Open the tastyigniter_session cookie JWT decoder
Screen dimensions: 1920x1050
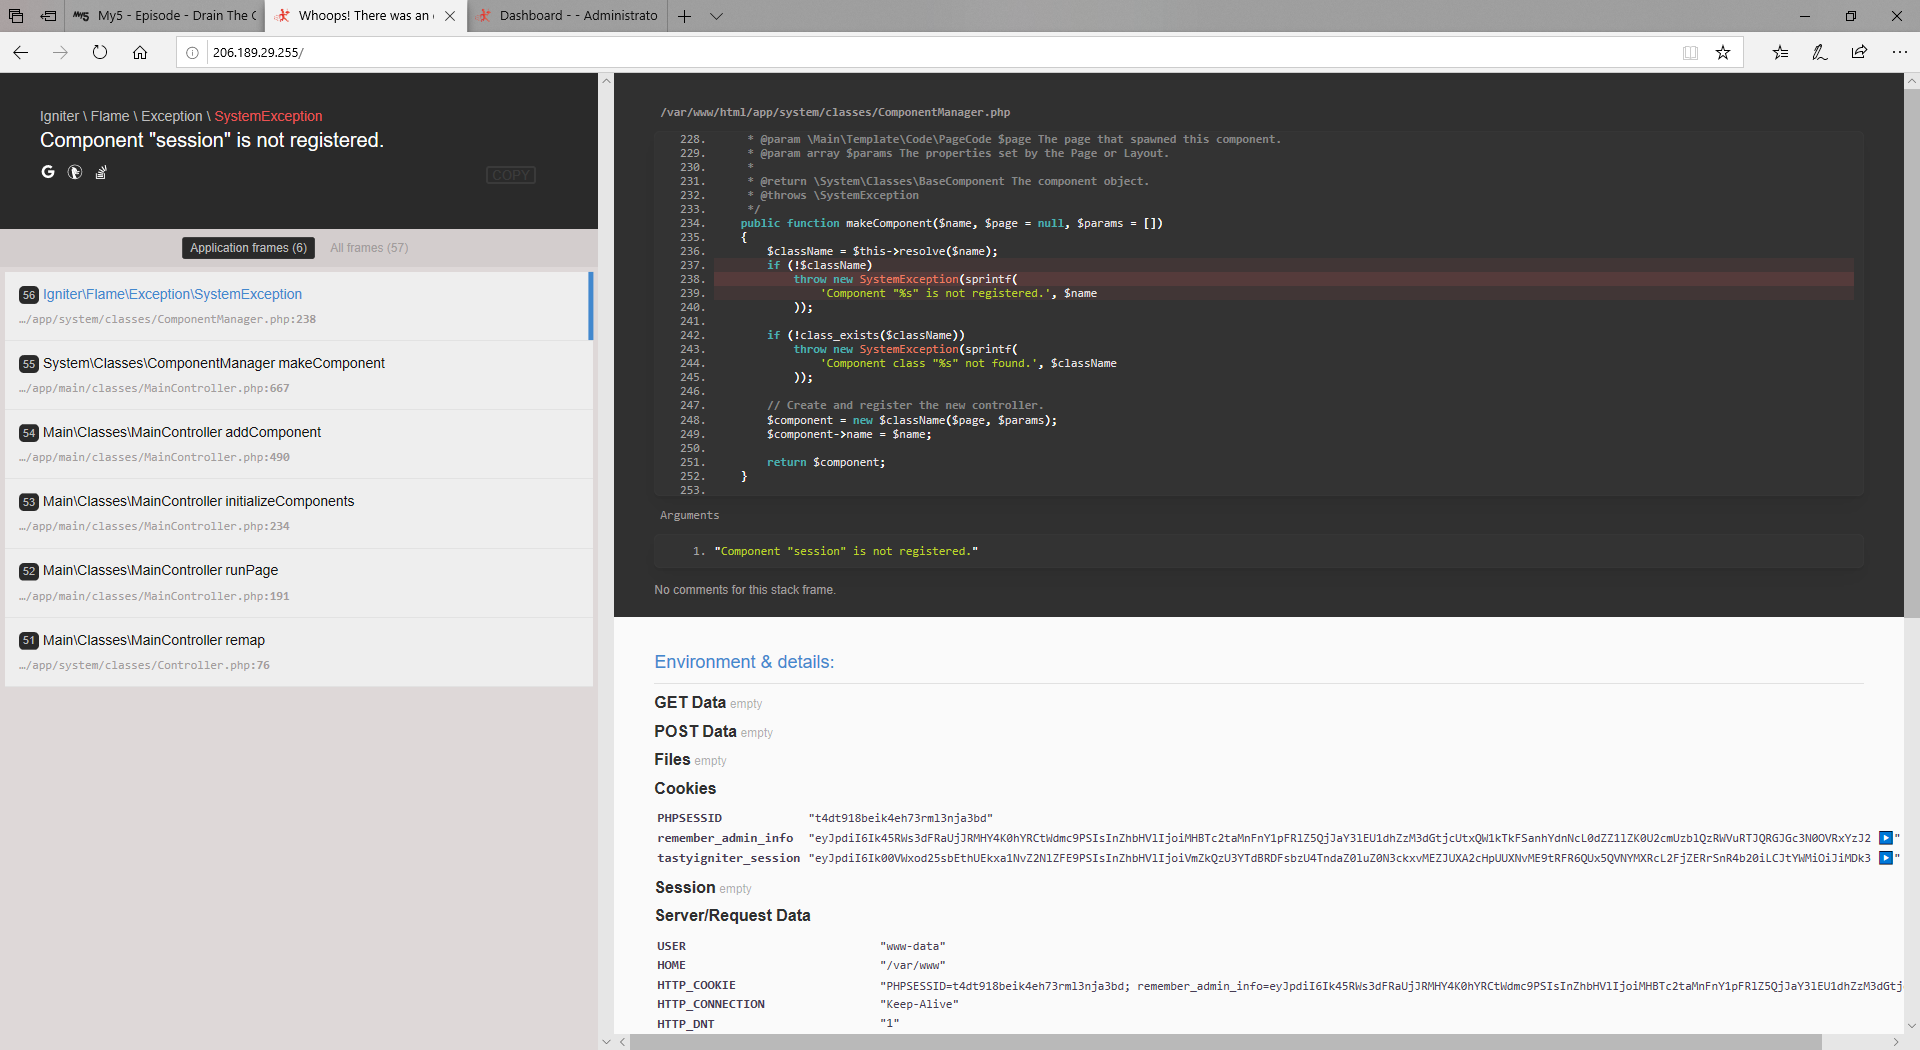(1886, 857)
